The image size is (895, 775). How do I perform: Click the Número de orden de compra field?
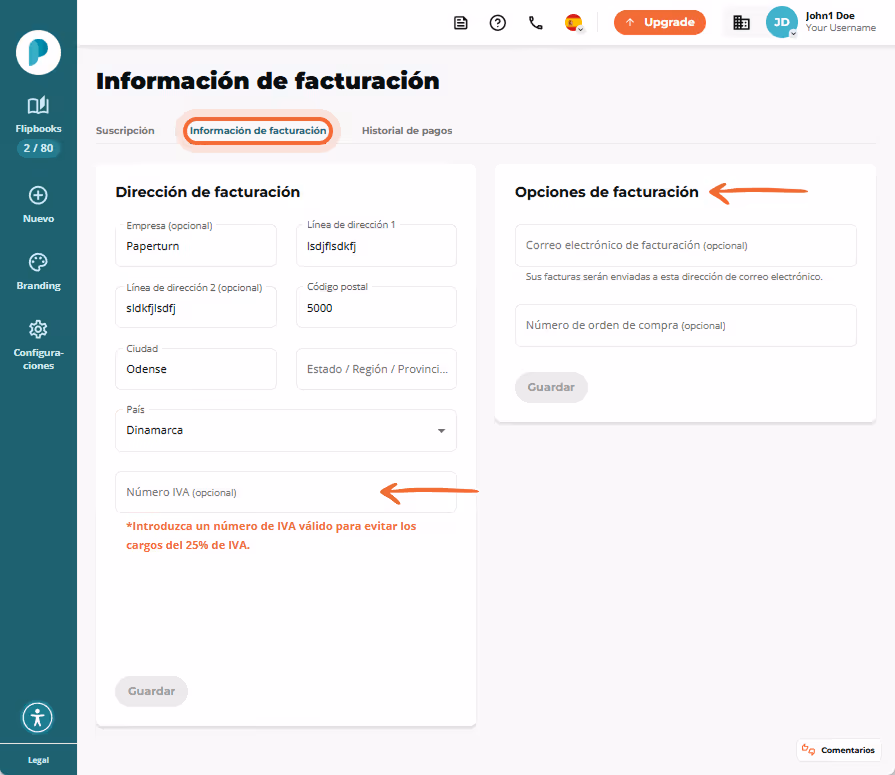click(686, 325)
